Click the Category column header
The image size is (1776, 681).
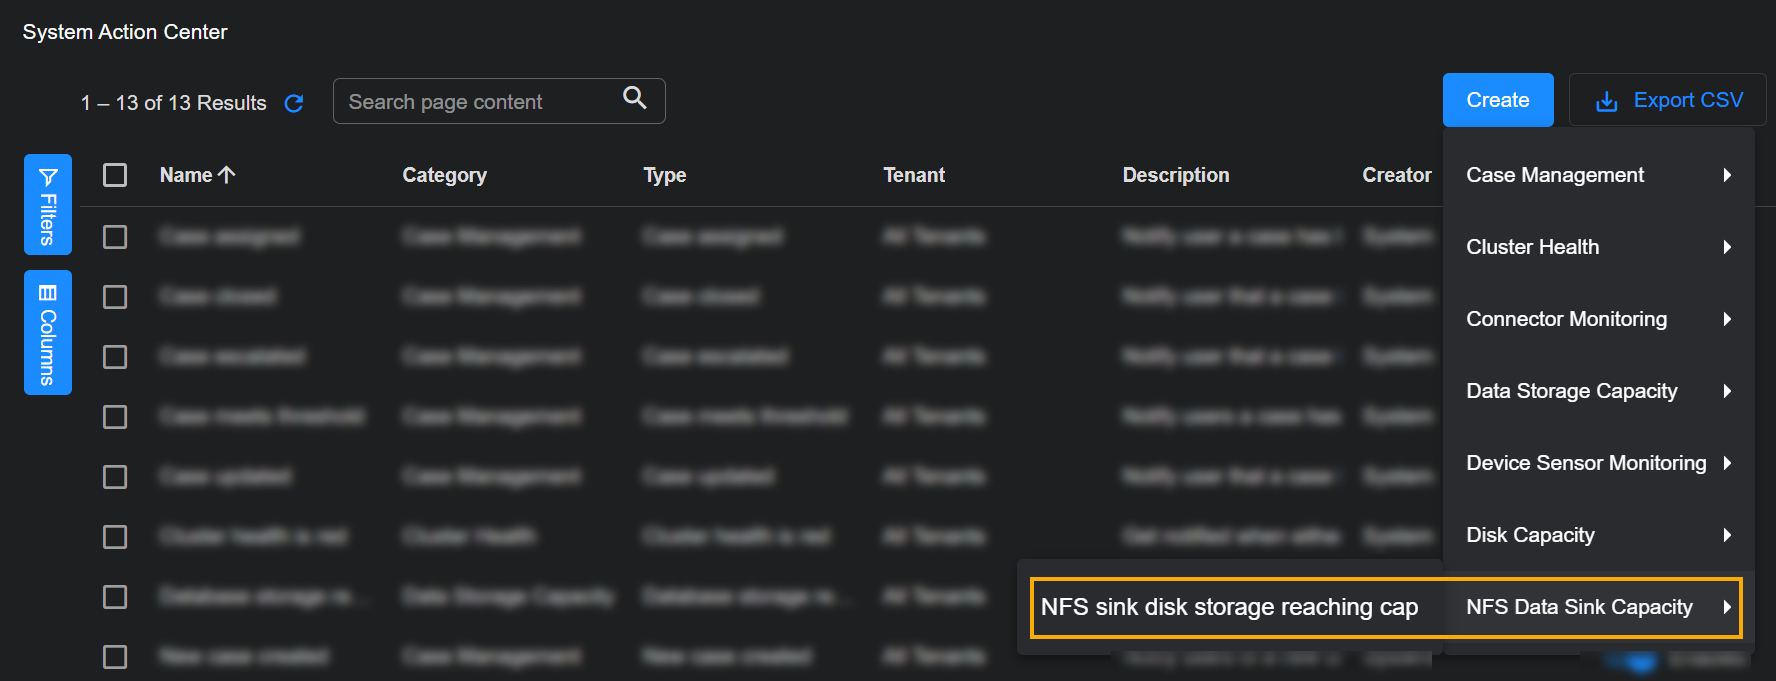(x=444, y=175)
